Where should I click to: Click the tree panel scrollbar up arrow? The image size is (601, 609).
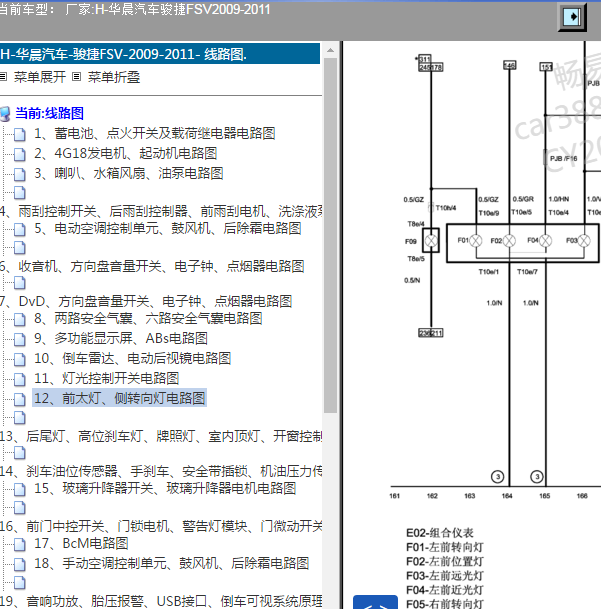[330, 50]
